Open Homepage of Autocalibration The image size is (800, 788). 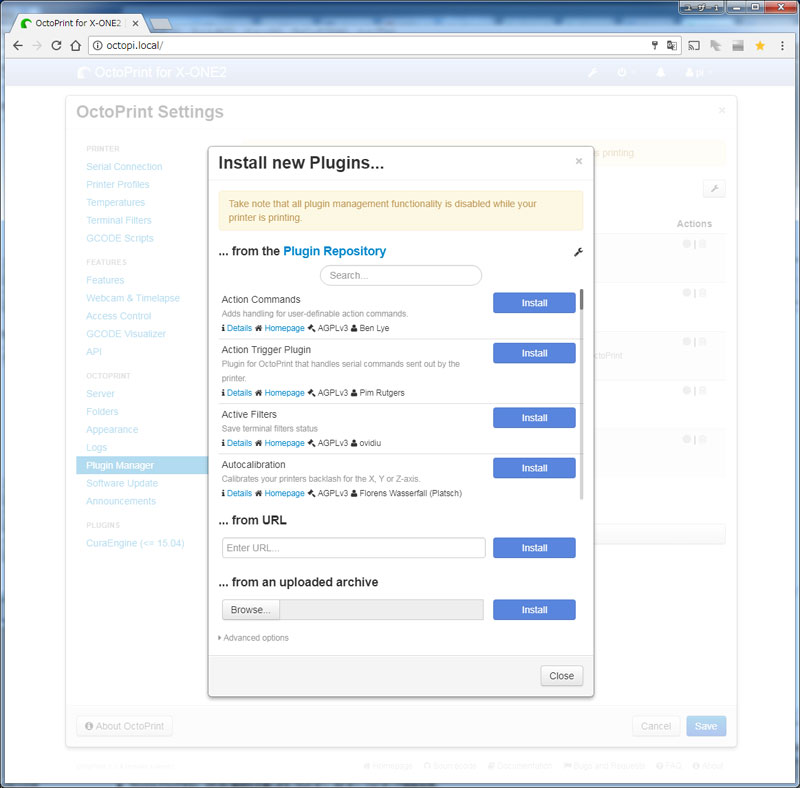pyautogui.click(x=284, y=494)
